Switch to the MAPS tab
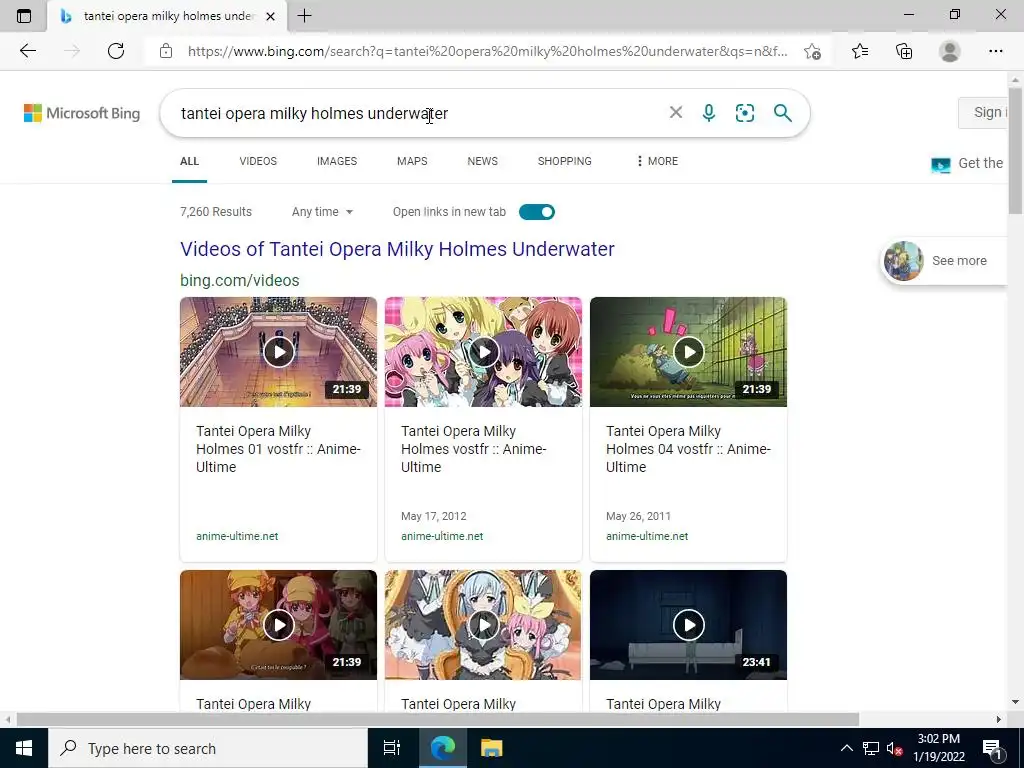Screen dimensions: 1024x768 [412, 161]
